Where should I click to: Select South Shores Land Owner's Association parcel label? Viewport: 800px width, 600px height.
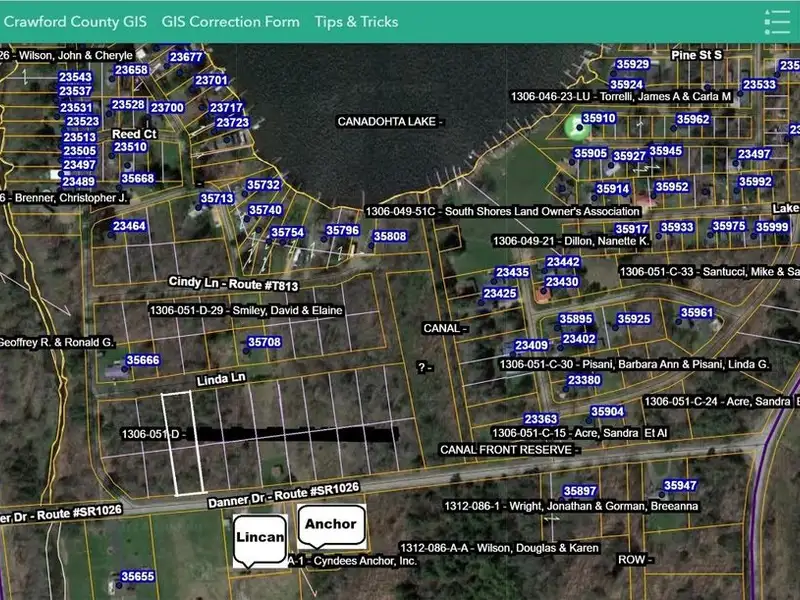point(502,212)
